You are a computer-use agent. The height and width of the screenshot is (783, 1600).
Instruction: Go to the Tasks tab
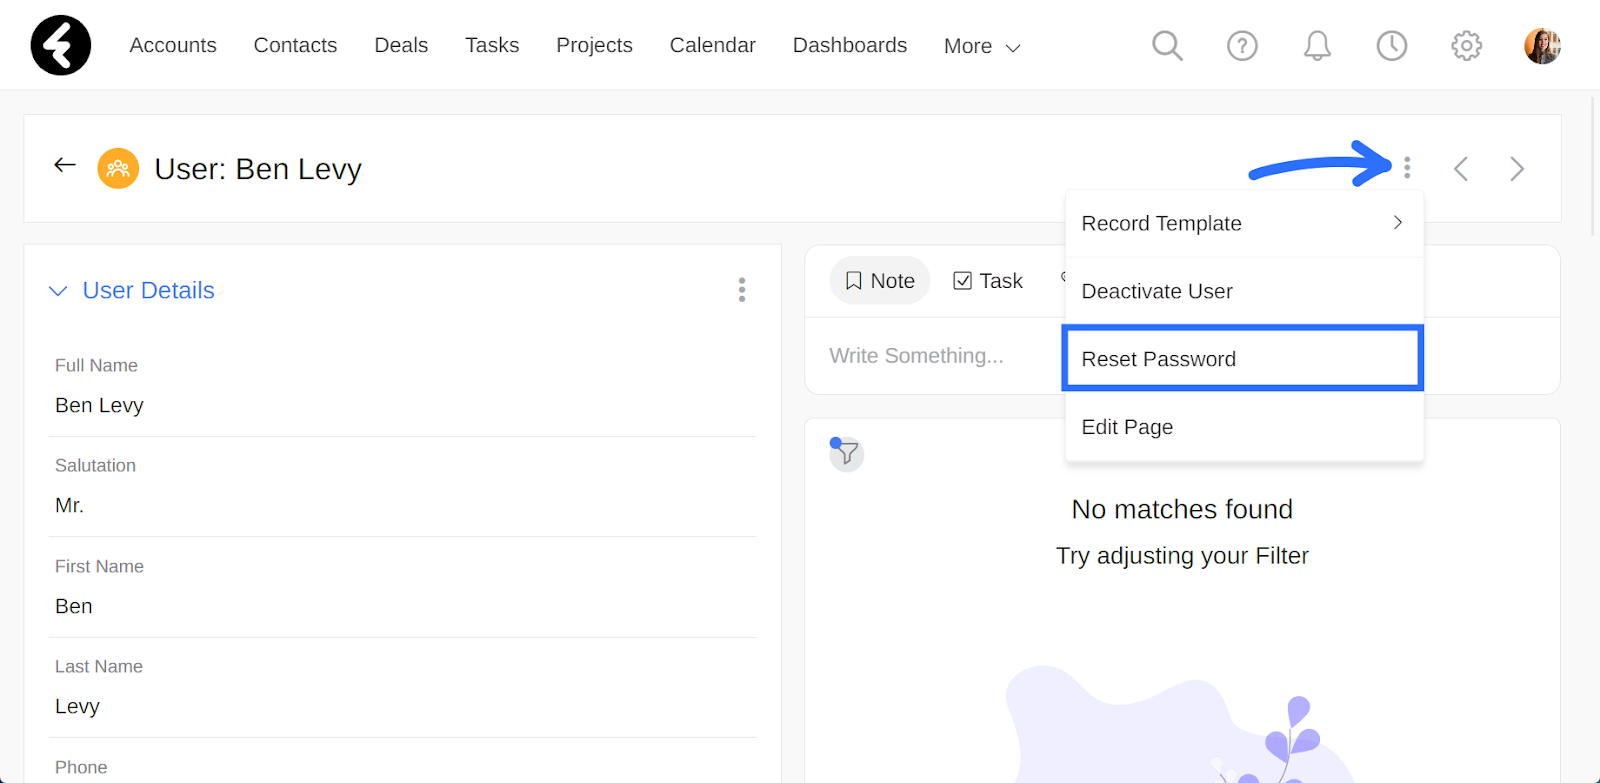pos(492,45)
